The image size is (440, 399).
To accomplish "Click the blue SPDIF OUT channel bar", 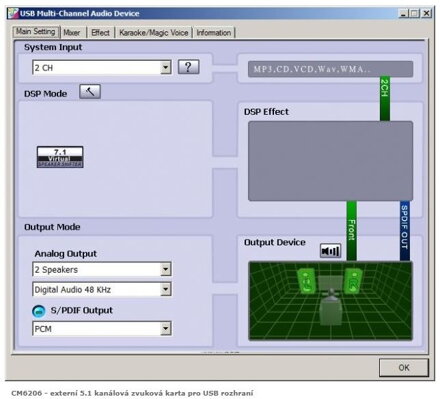I will point(405,231).
